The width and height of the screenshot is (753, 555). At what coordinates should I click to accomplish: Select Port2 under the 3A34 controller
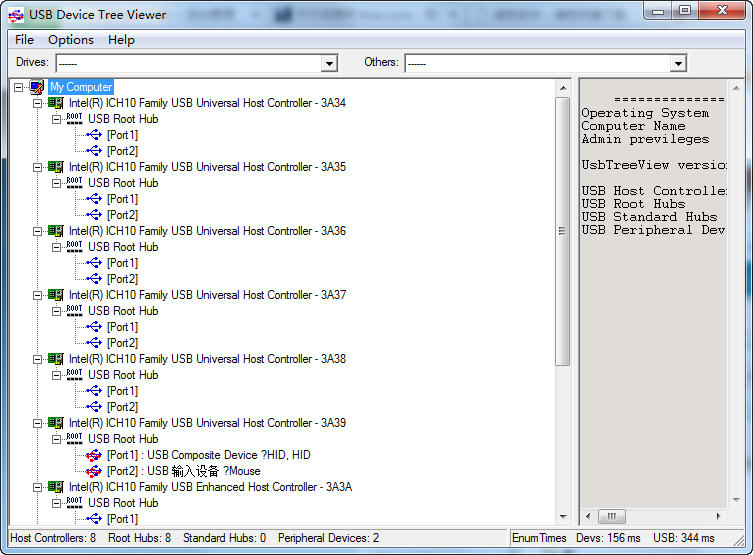click(x=122, y=151)
